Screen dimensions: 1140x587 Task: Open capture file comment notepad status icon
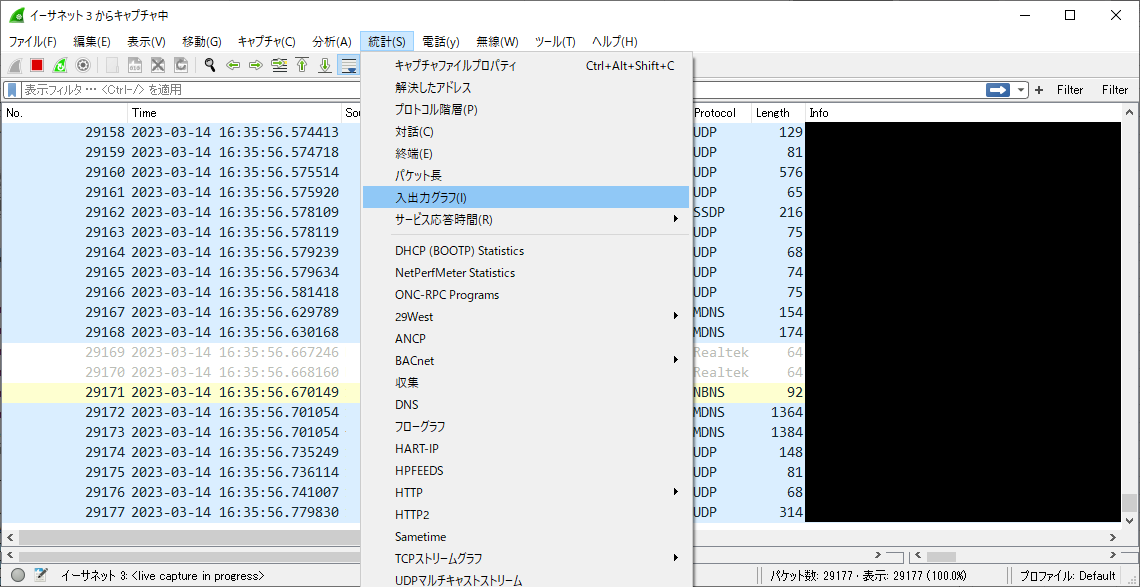[x=41, y=575]
